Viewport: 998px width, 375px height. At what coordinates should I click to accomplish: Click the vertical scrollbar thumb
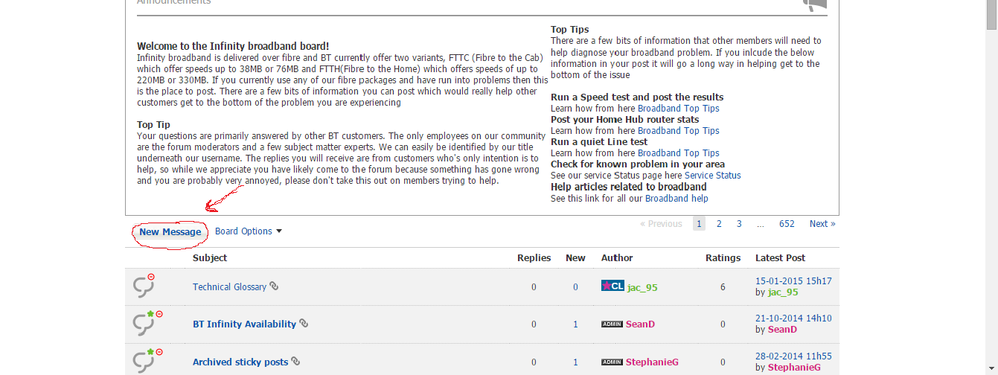992,15
